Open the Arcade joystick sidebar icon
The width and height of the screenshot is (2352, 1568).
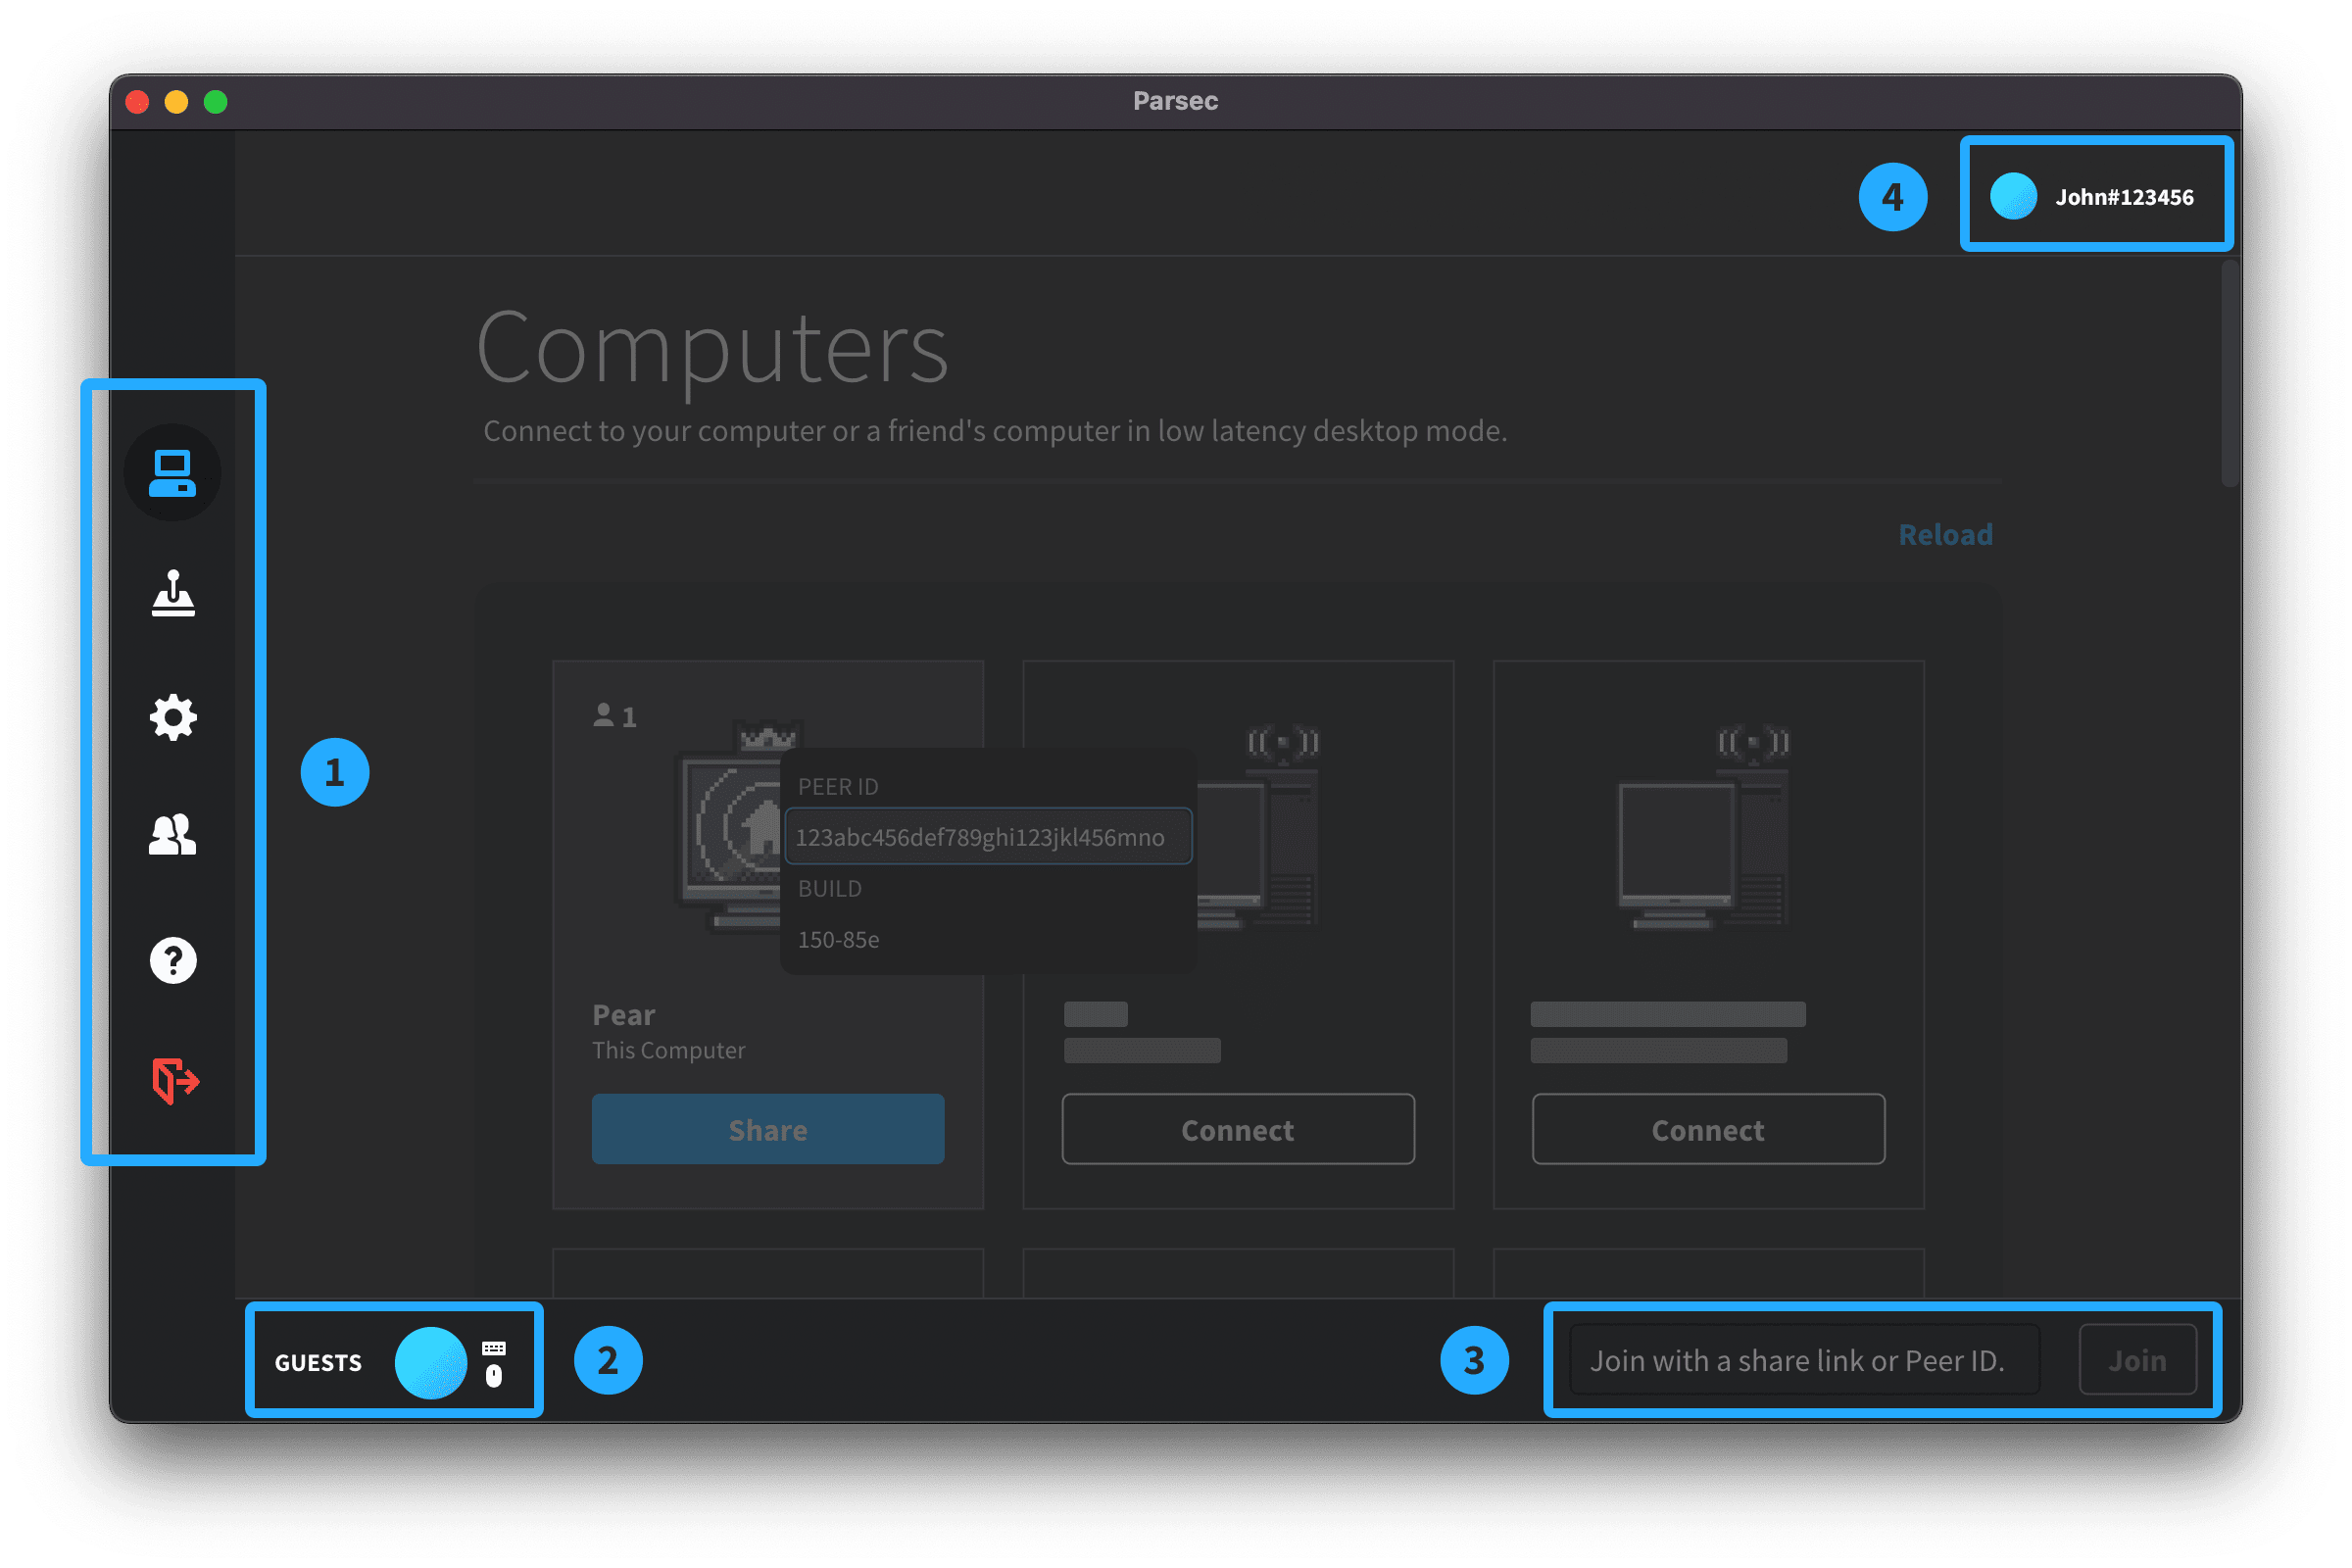click(x=172, y=594)
